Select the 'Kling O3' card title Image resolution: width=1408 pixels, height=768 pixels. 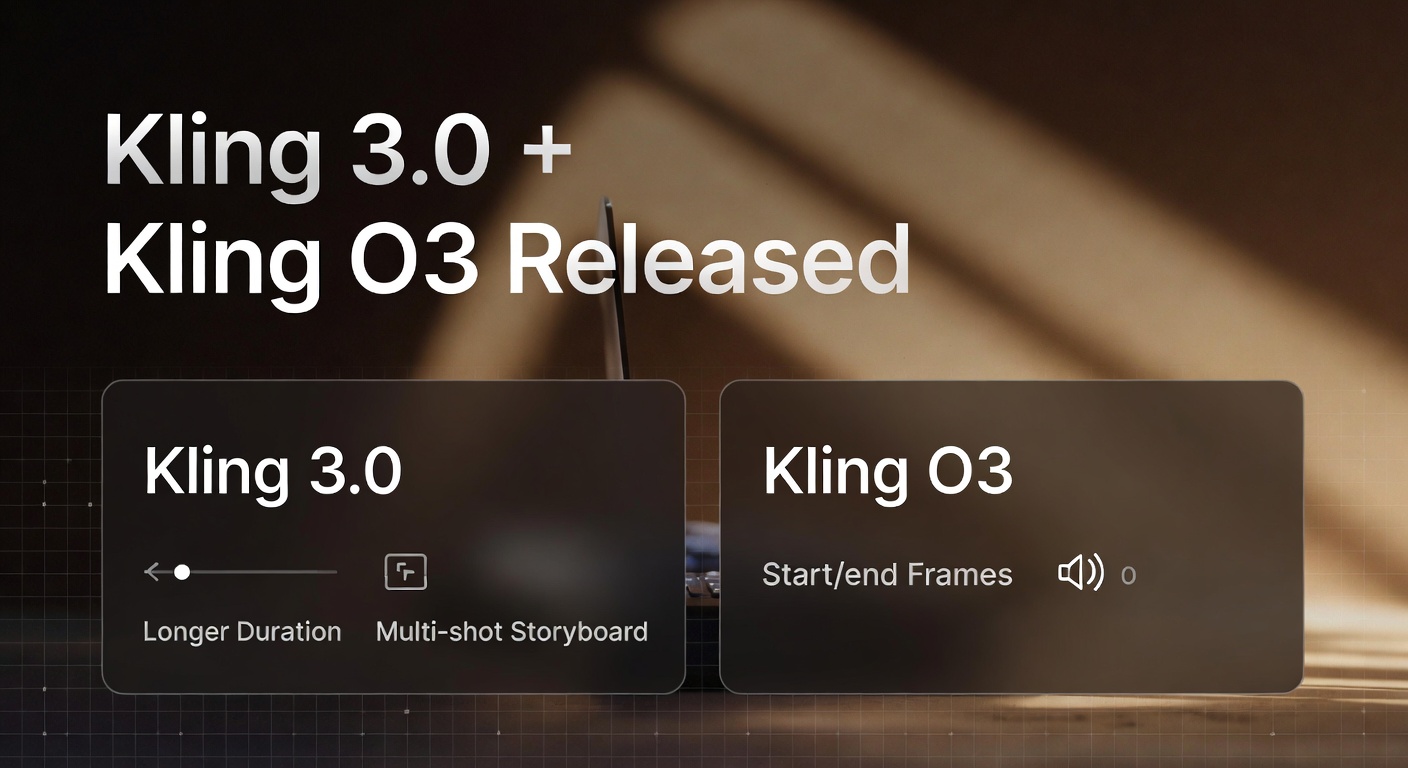(888, 472)
